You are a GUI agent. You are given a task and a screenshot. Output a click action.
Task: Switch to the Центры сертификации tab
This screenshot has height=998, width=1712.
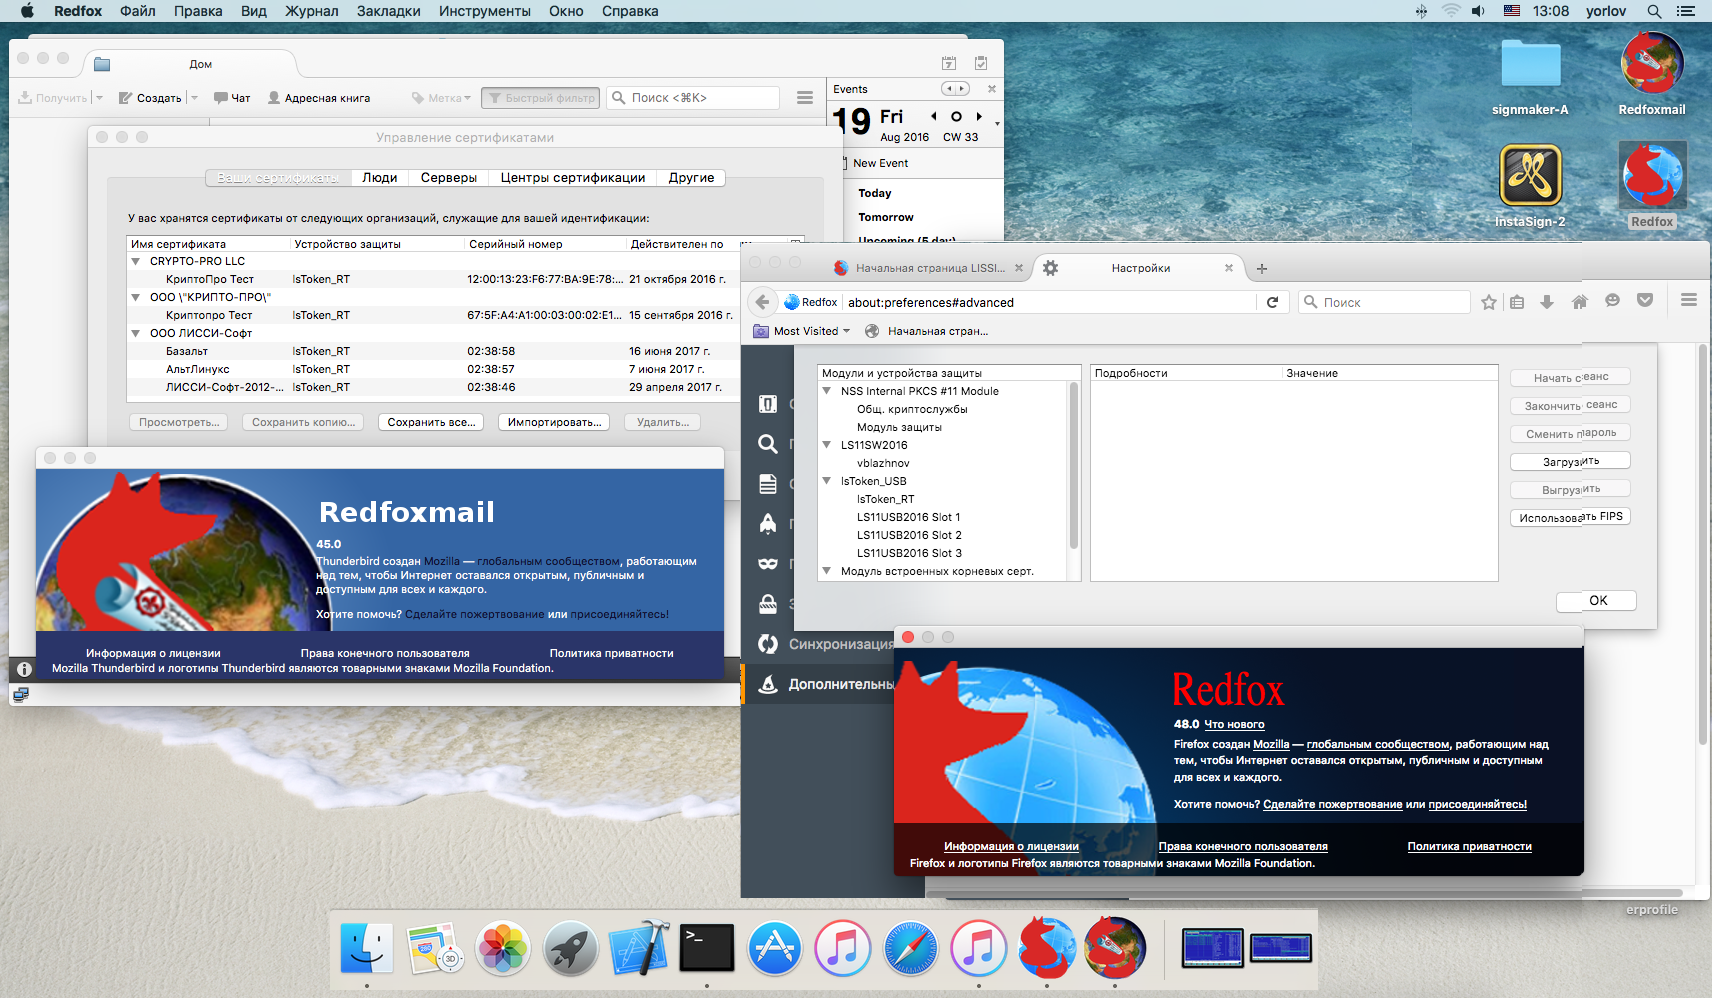[572, 178]
